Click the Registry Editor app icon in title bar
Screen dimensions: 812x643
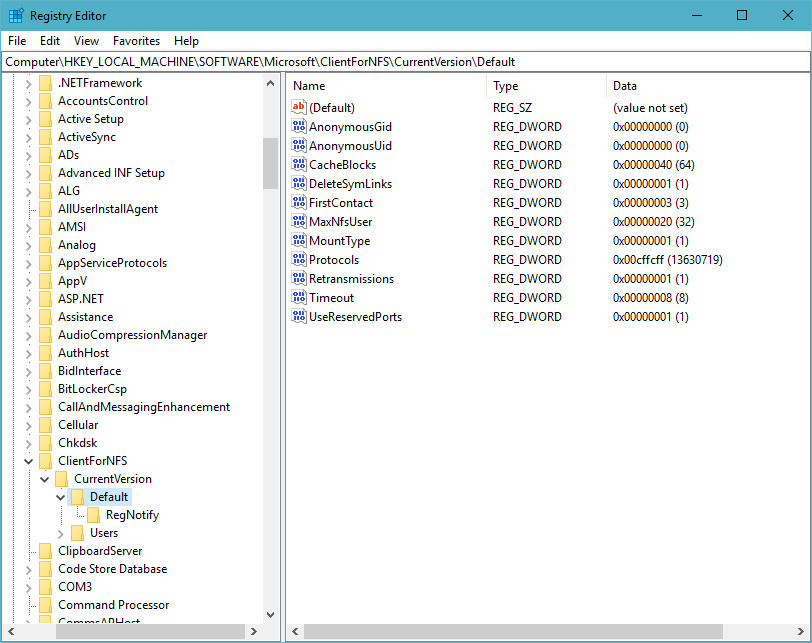(16, 16)
